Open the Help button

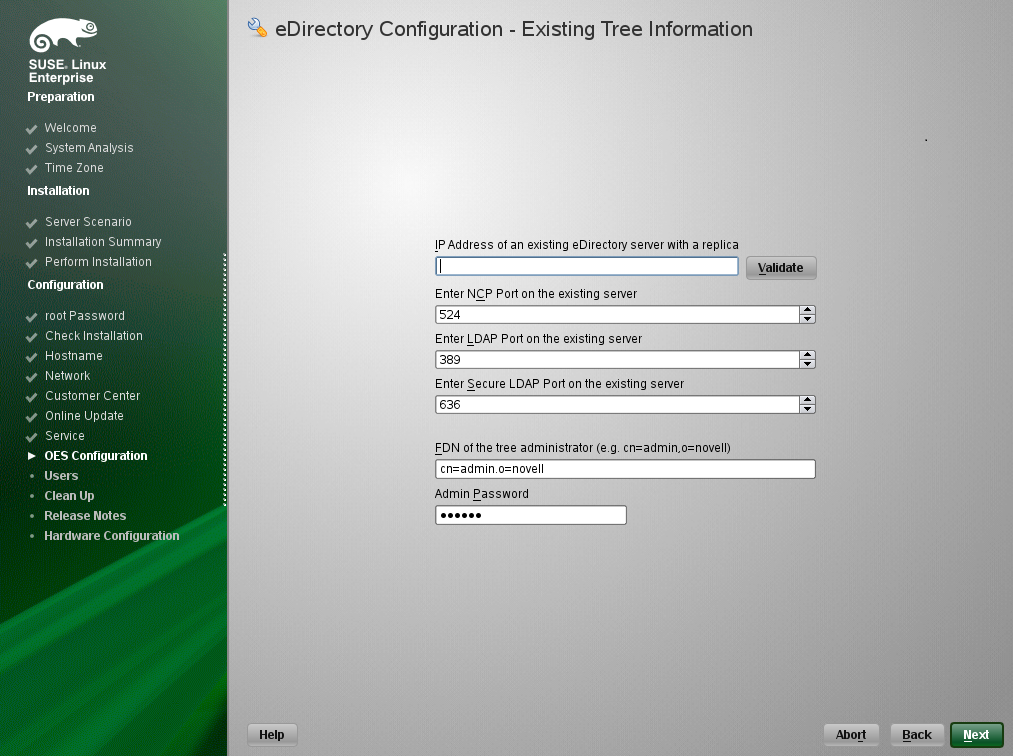(x=272, y=735)
